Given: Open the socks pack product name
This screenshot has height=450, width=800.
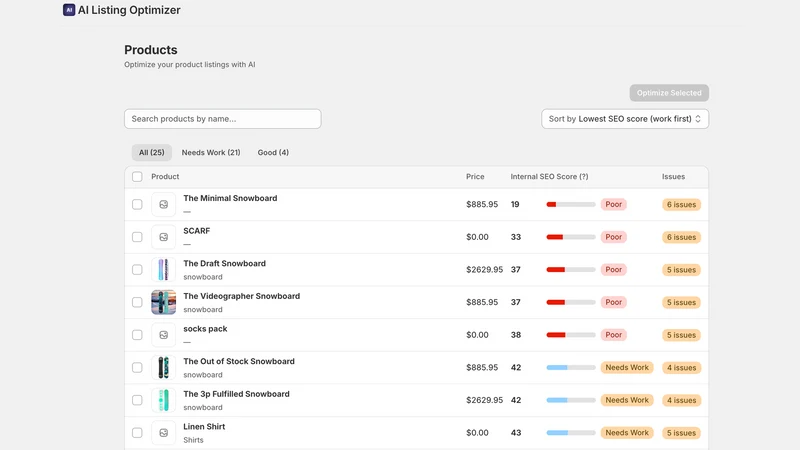Looking at the screenshot, I should pos(205,329).
